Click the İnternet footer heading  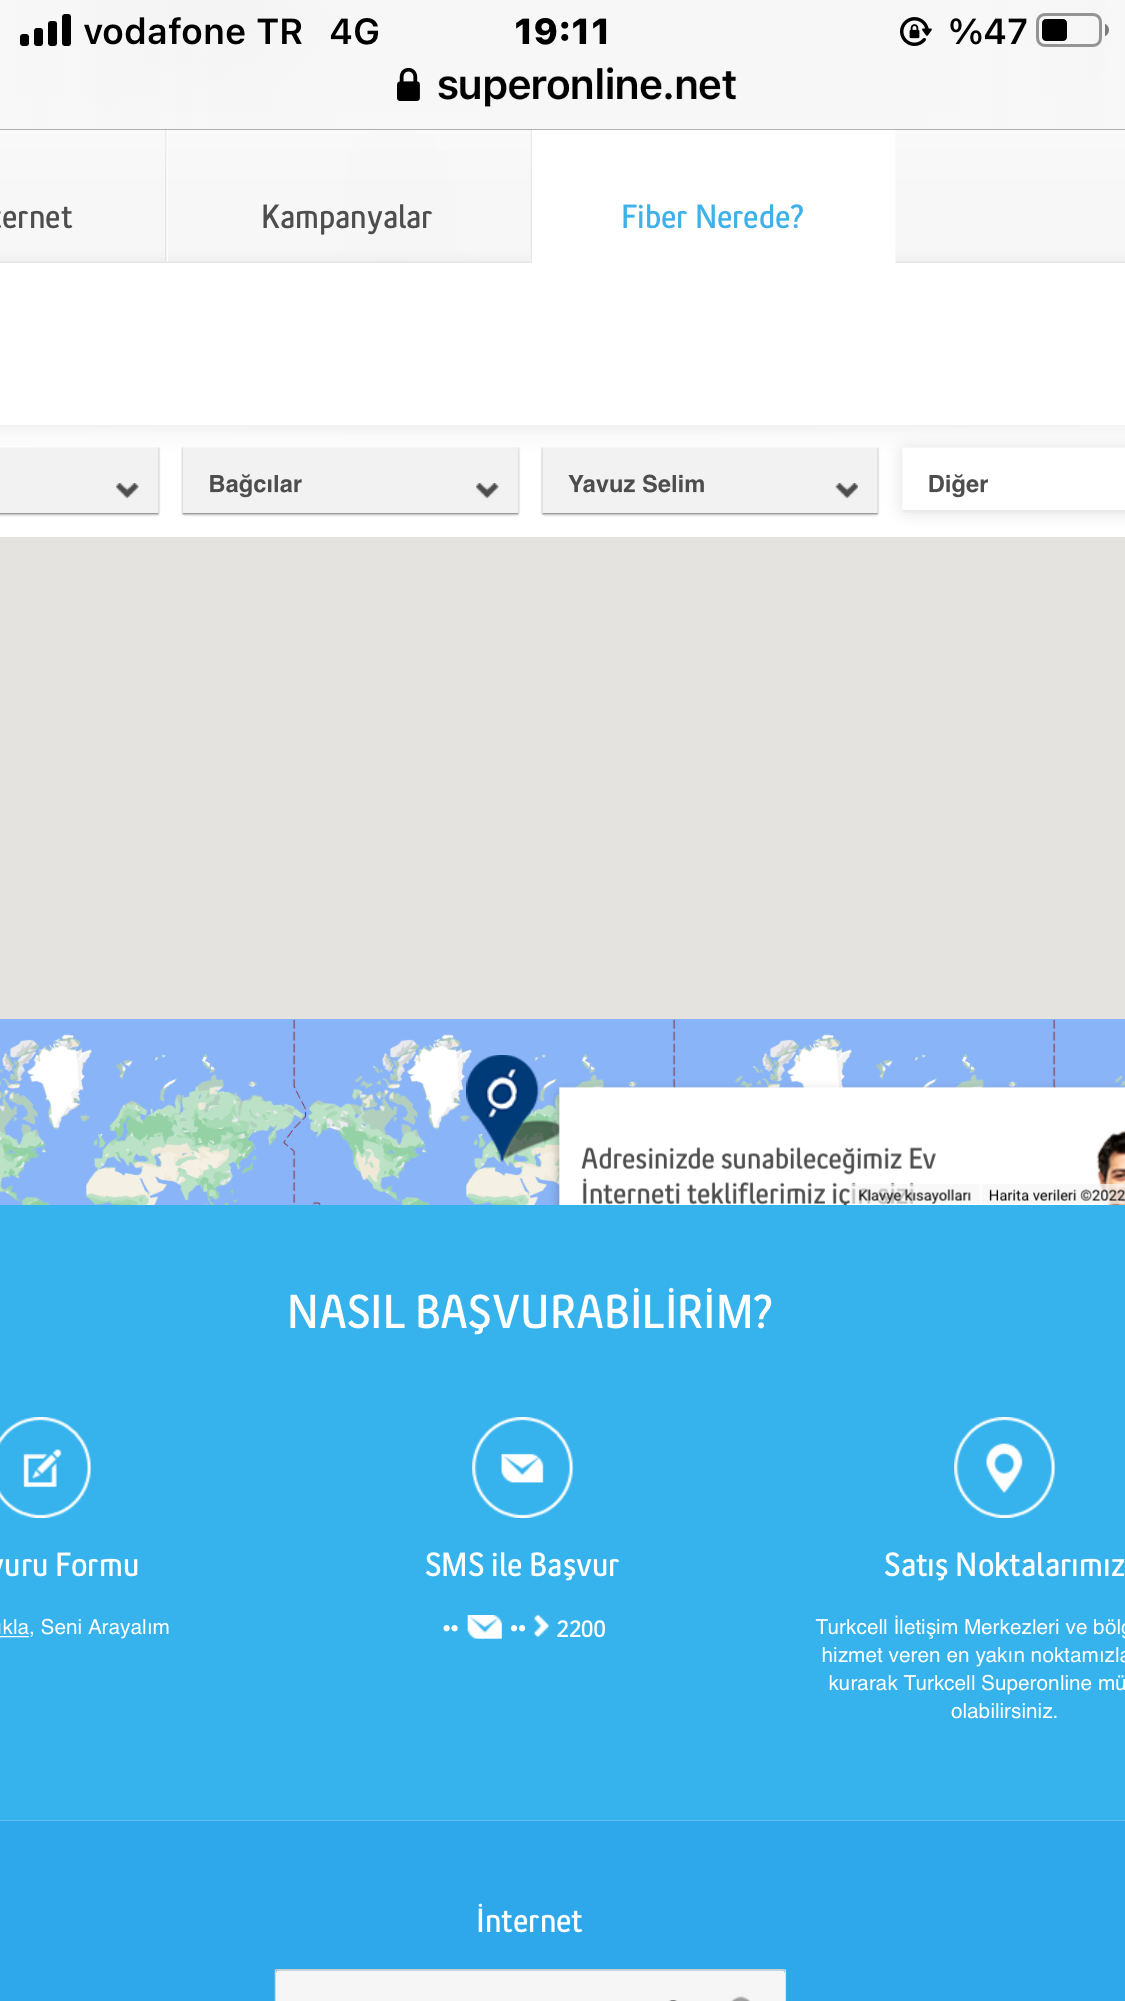coord(529,1921)
